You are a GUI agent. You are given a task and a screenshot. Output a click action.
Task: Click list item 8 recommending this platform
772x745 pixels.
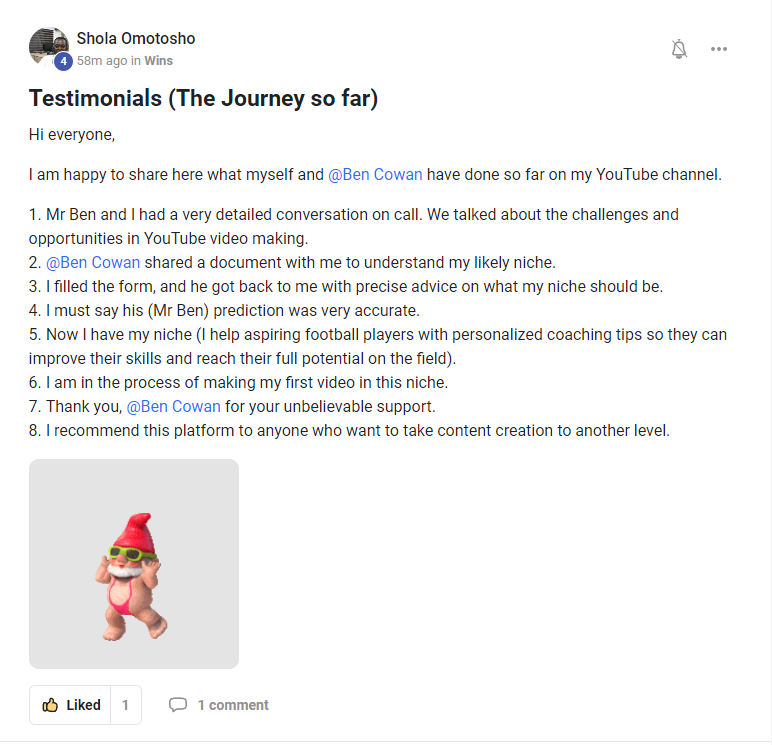[348, 431]
